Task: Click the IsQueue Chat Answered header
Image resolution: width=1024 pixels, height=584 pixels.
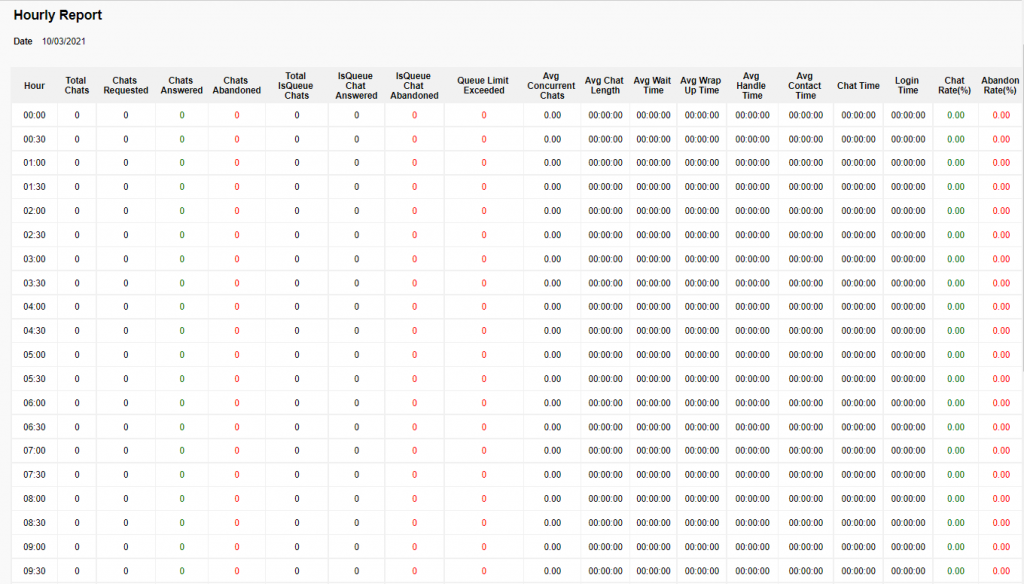Action: [x=356, y=86]
